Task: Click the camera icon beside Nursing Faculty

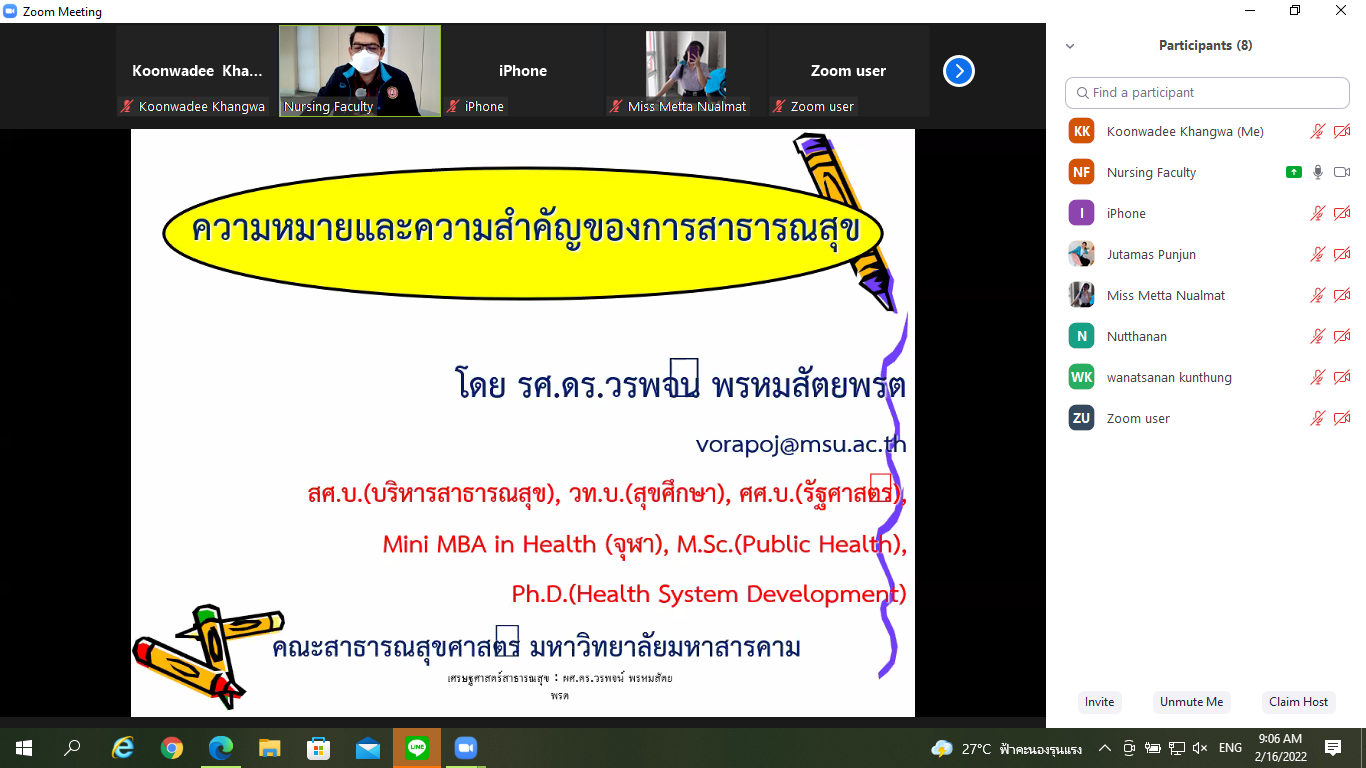Action: (x=1342, y=172)
